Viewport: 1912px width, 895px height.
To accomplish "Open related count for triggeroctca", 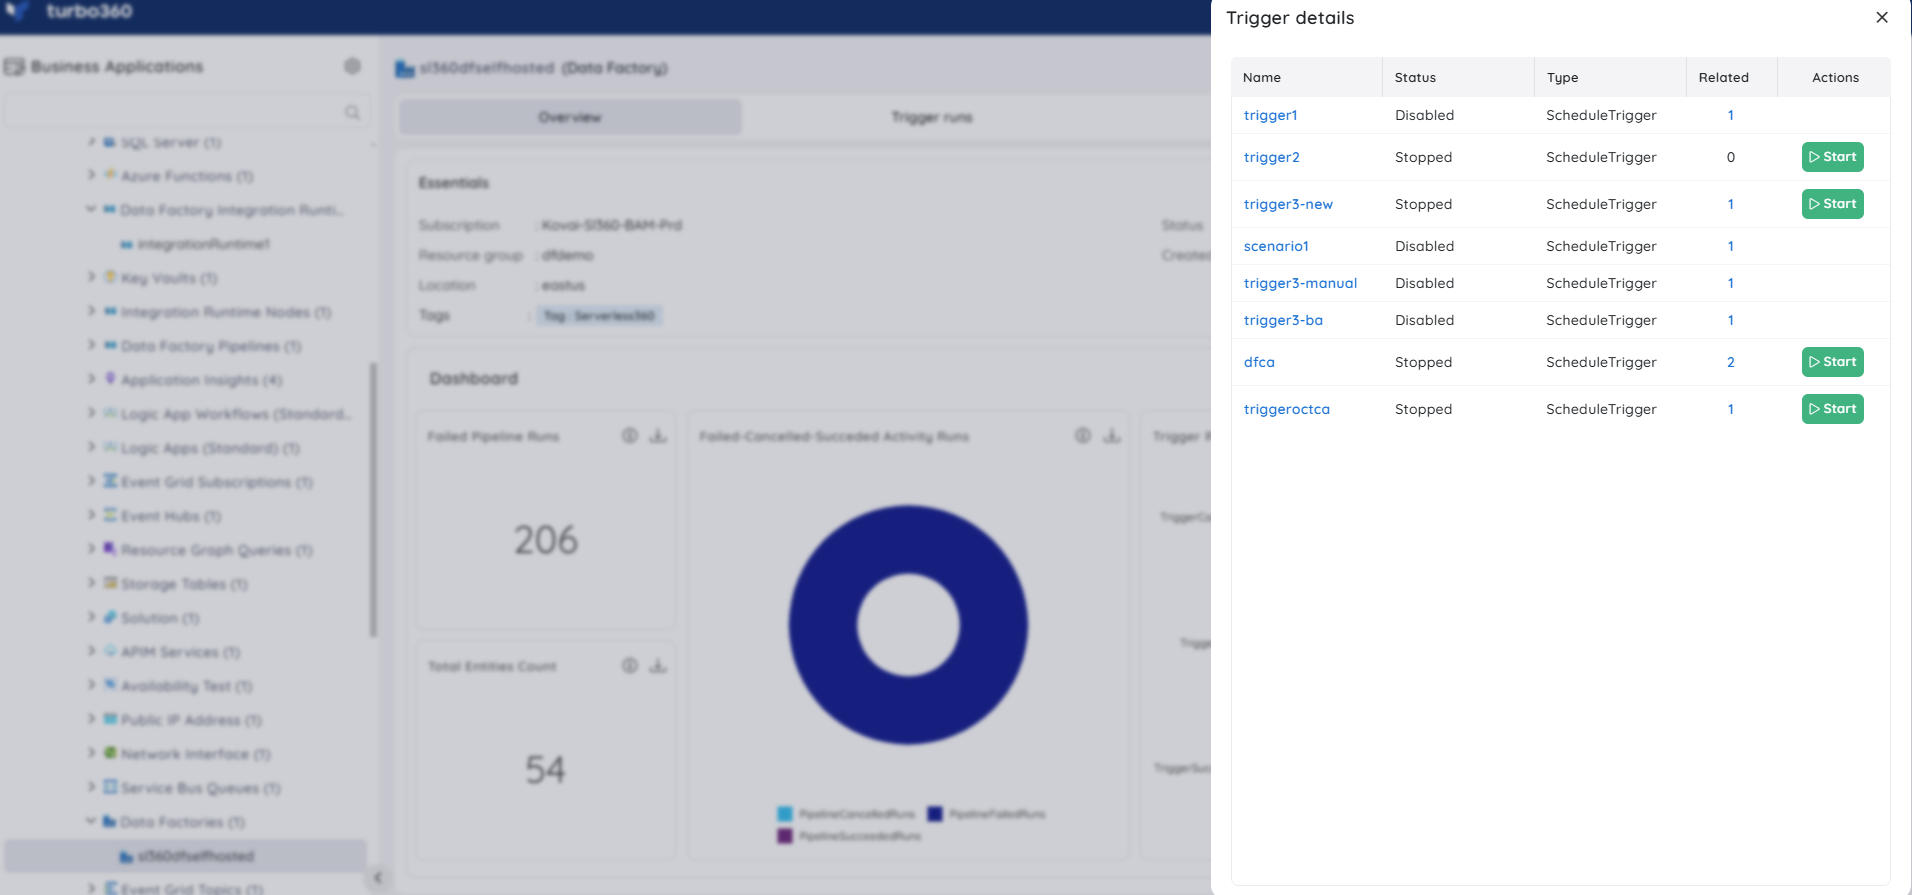I will point(1730,409).
